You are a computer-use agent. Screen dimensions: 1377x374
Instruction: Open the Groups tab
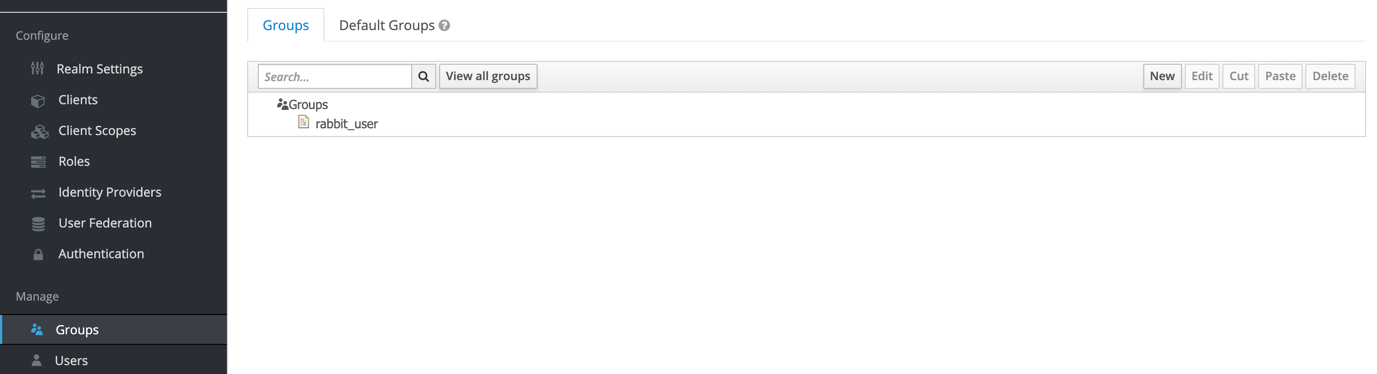(286, 25)
